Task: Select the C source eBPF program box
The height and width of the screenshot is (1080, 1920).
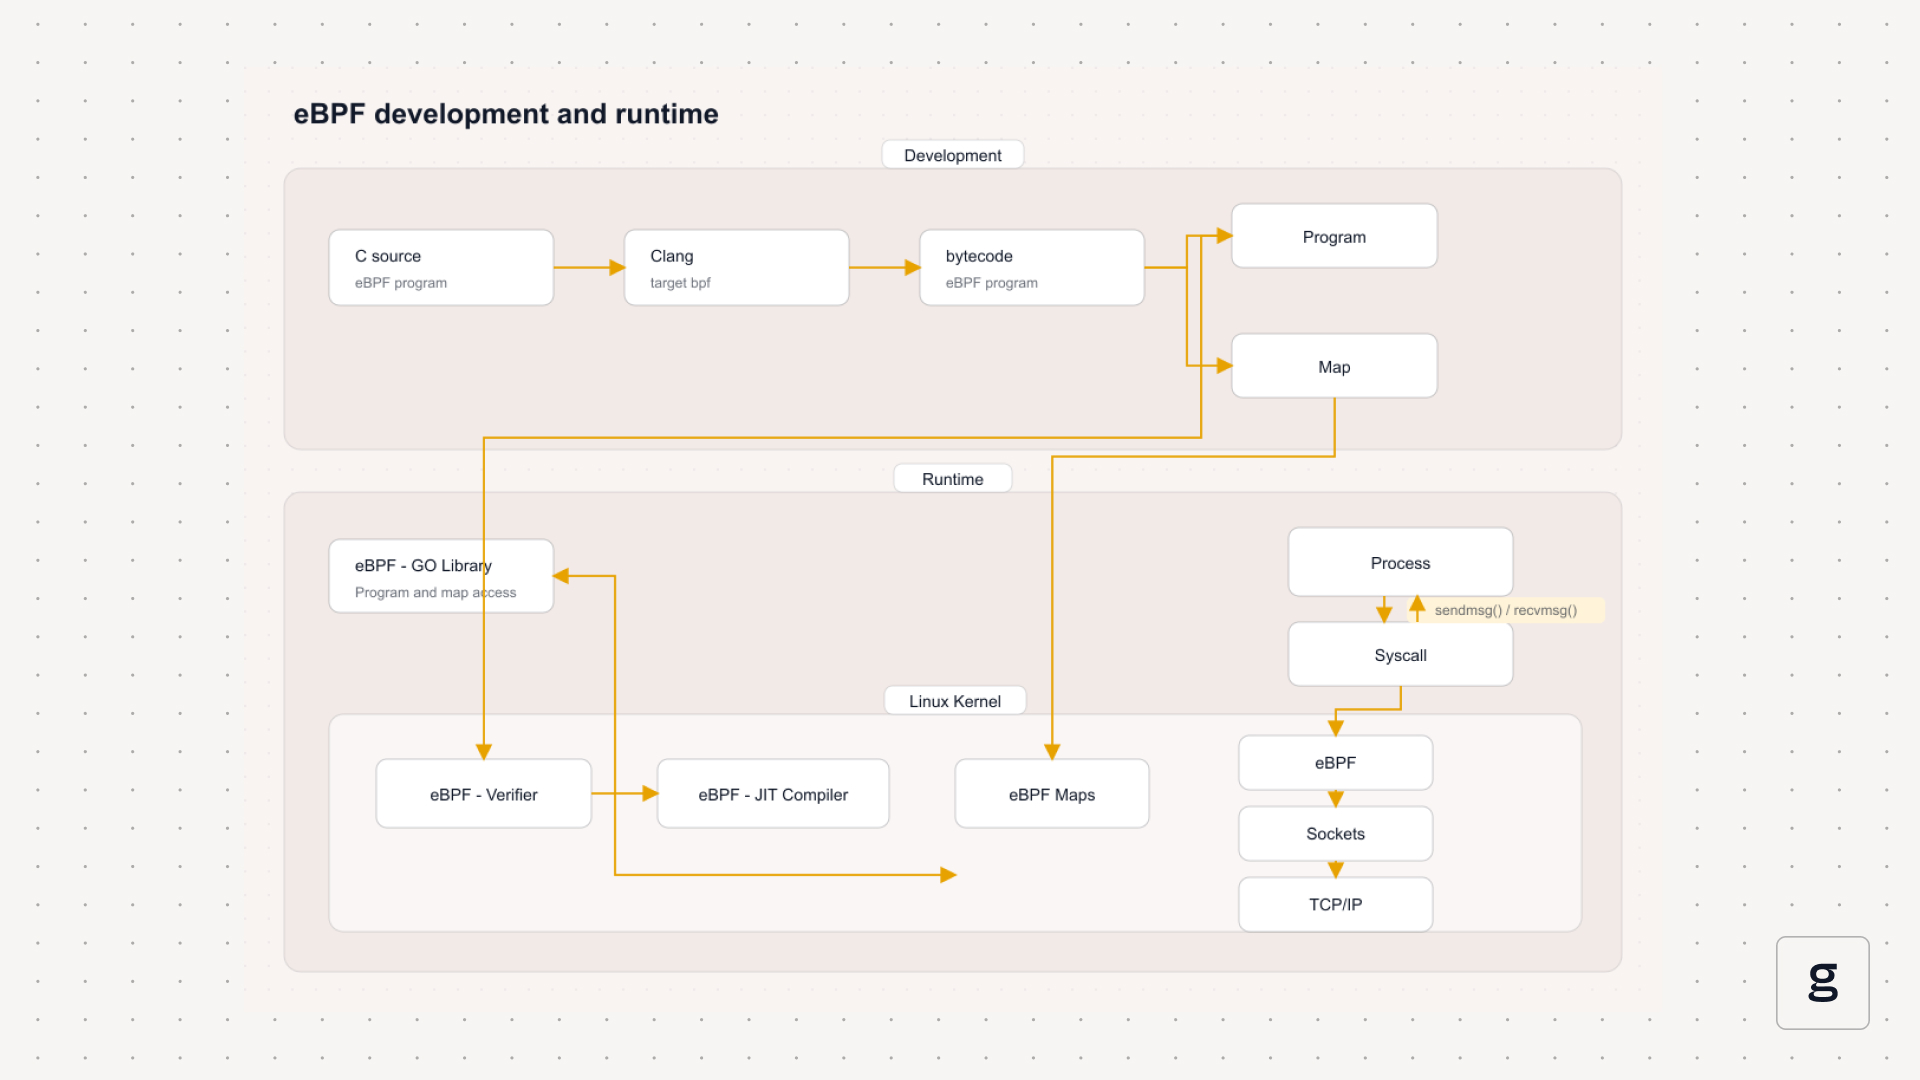Action: click(x=441, y=268)
